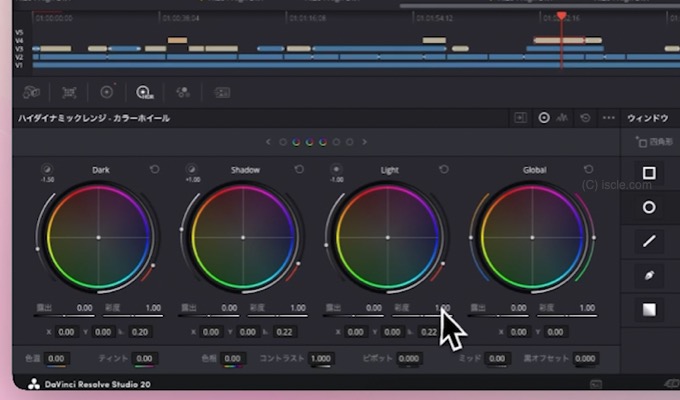Toggle the Dark zone range button
The image size is (680, 400).
coord(47,170)
